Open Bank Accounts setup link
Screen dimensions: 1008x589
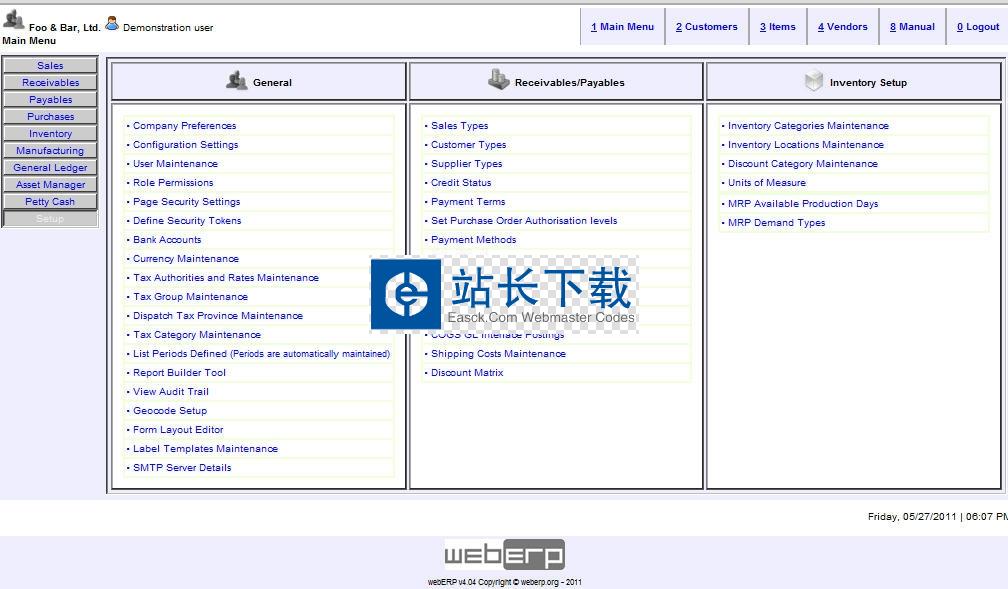coord(167,240)
